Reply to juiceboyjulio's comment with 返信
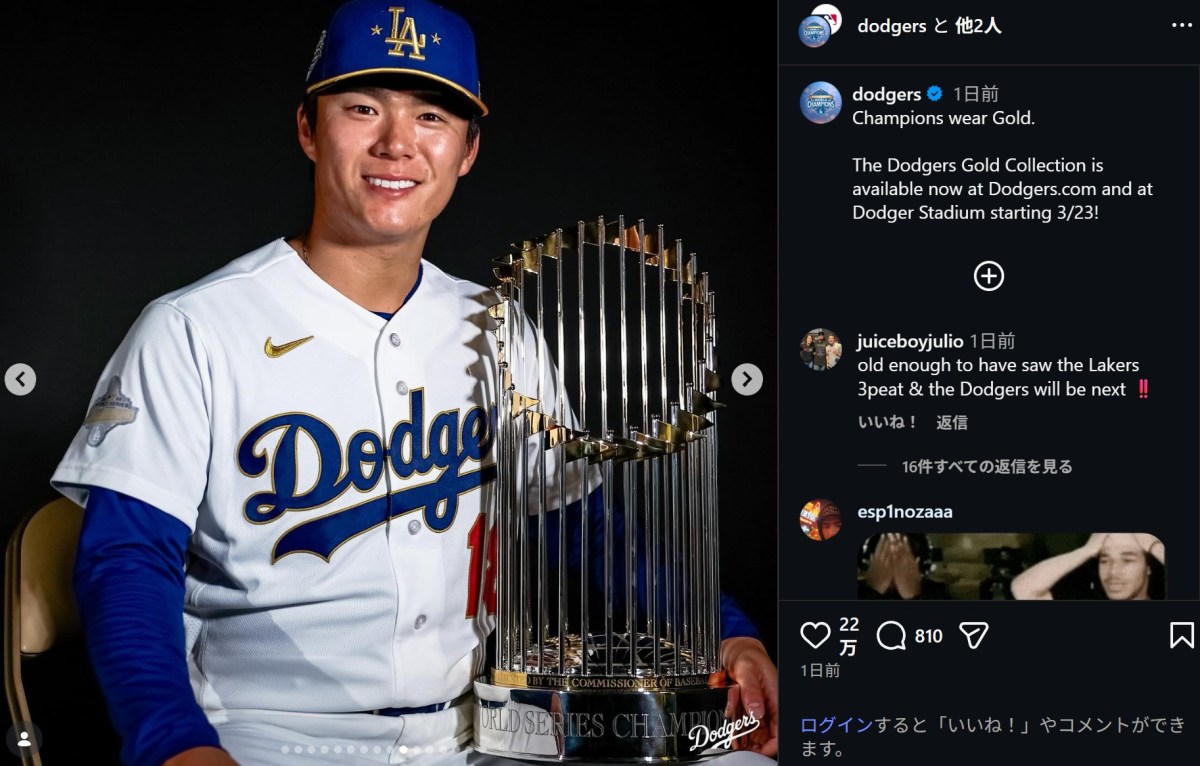The width and height of the screenshot is (1200, 766). click(x=951, y=422)
